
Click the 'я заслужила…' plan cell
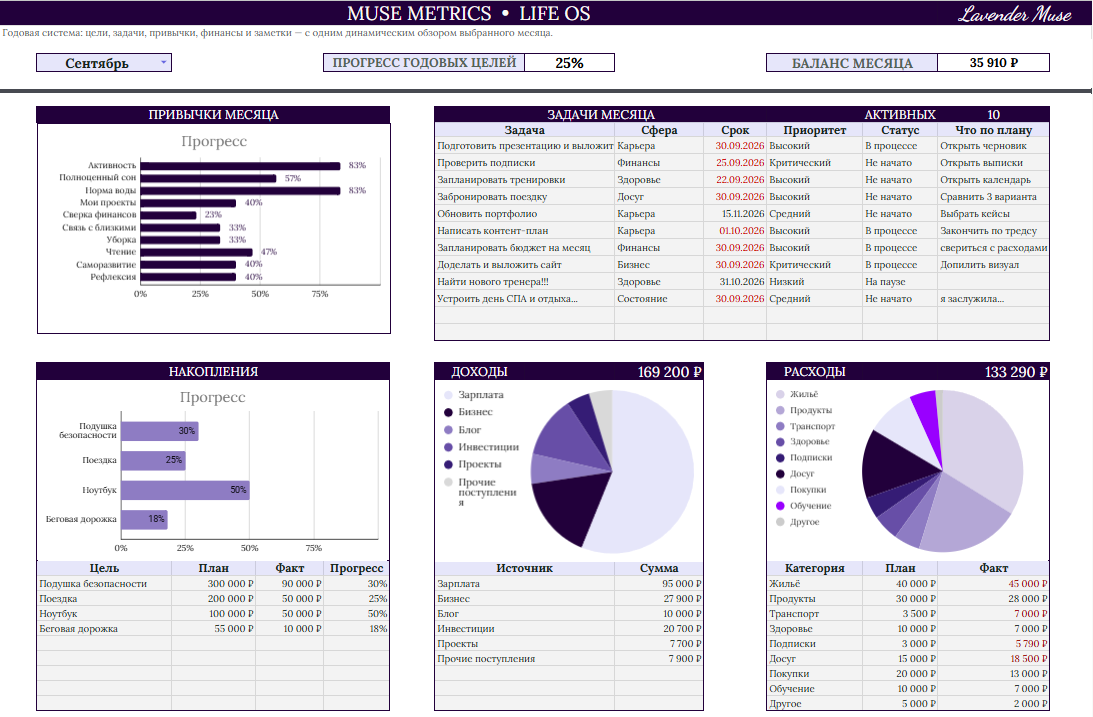(x=993, y=299)
